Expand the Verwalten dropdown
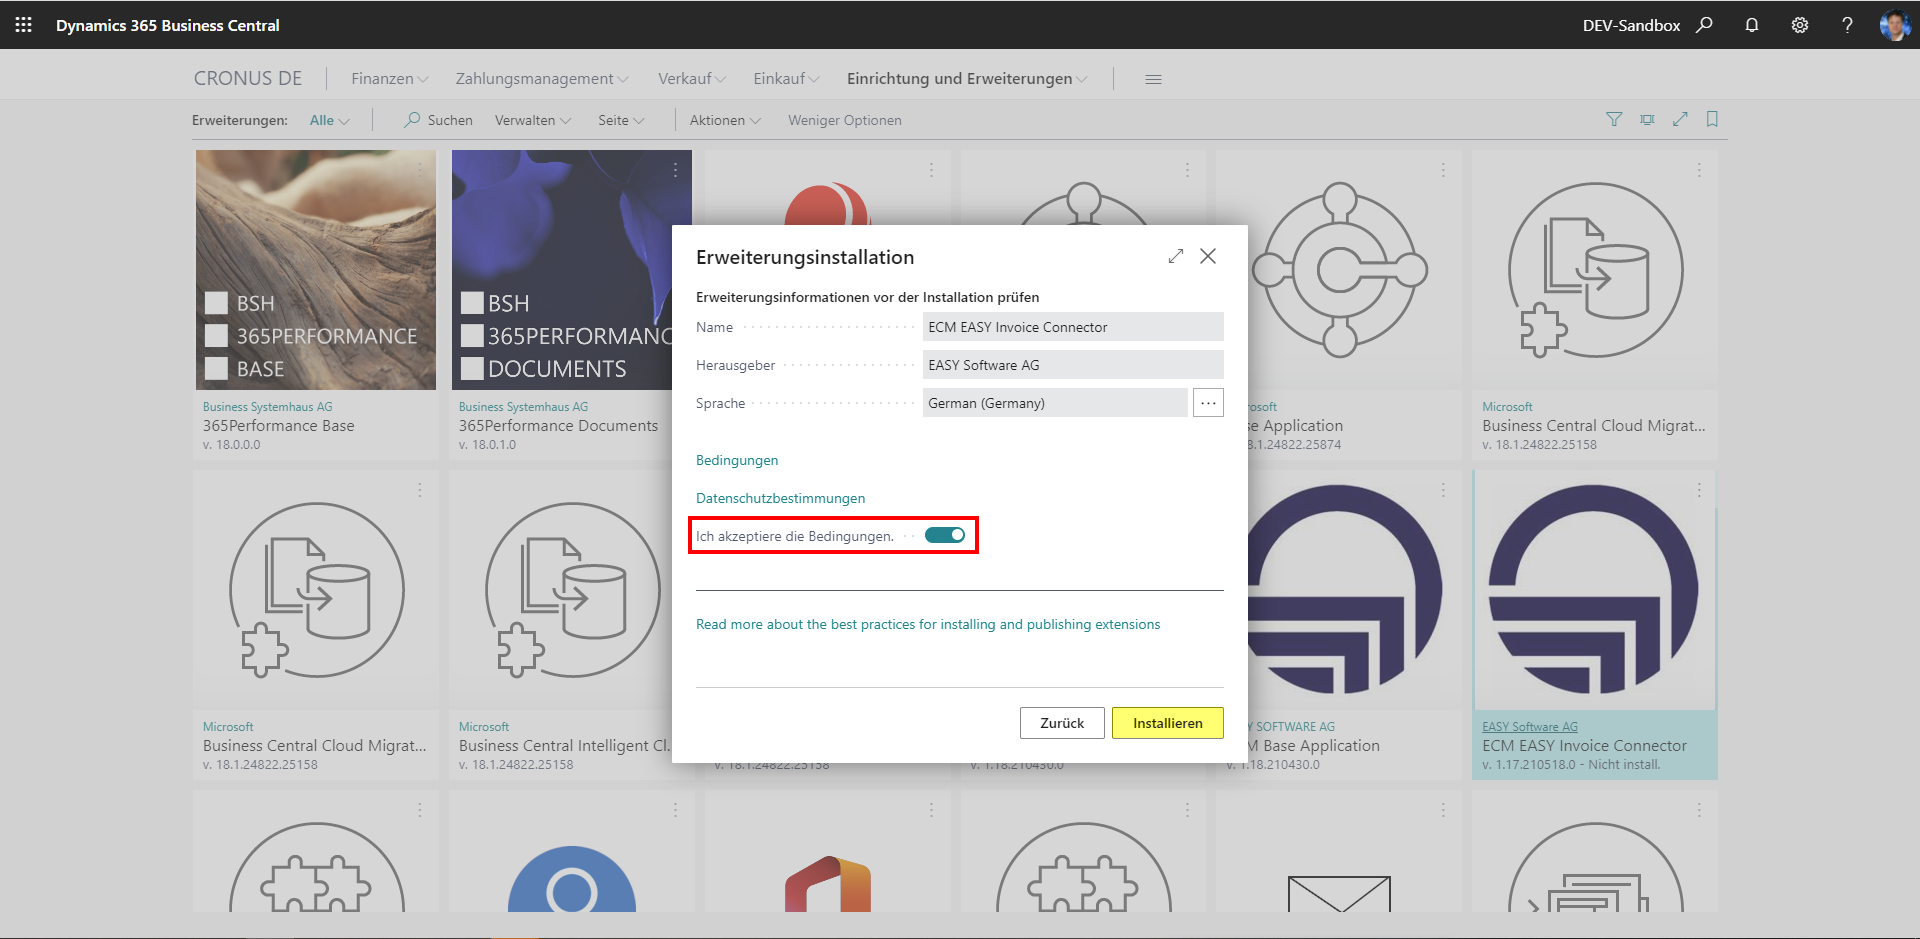The image size is (1920, 939). (x=532, y=121)
